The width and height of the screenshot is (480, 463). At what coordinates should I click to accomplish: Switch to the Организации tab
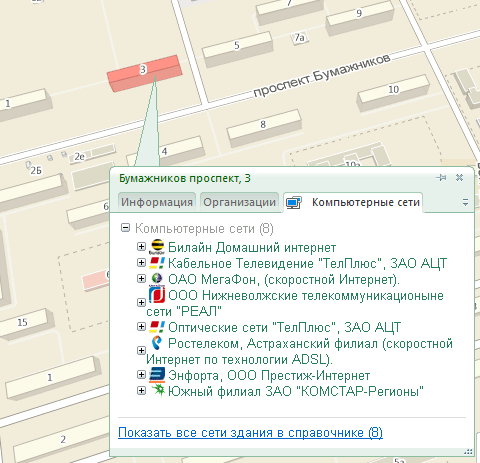tap(239, 202)
